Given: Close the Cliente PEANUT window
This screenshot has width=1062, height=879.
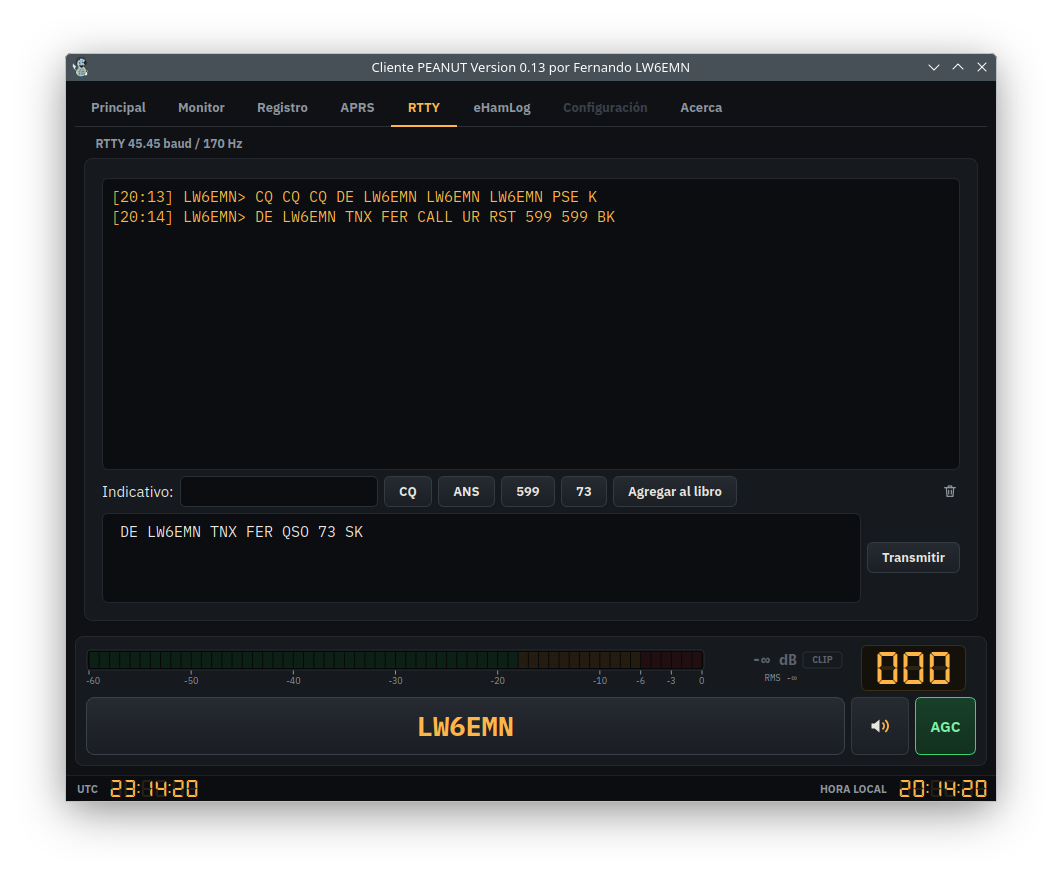Looking at the screenshot, I should (x=981, y=67).
